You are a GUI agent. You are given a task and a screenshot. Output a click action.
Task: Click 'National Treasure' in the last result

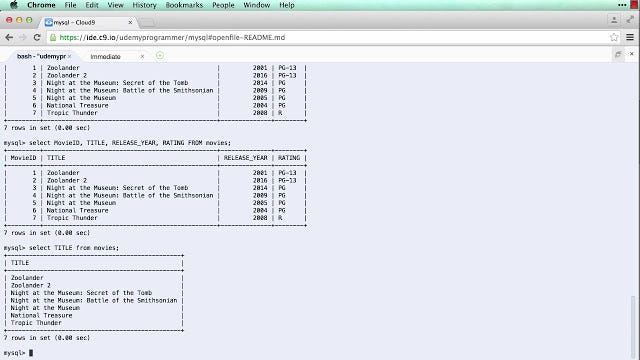point(41,315)
